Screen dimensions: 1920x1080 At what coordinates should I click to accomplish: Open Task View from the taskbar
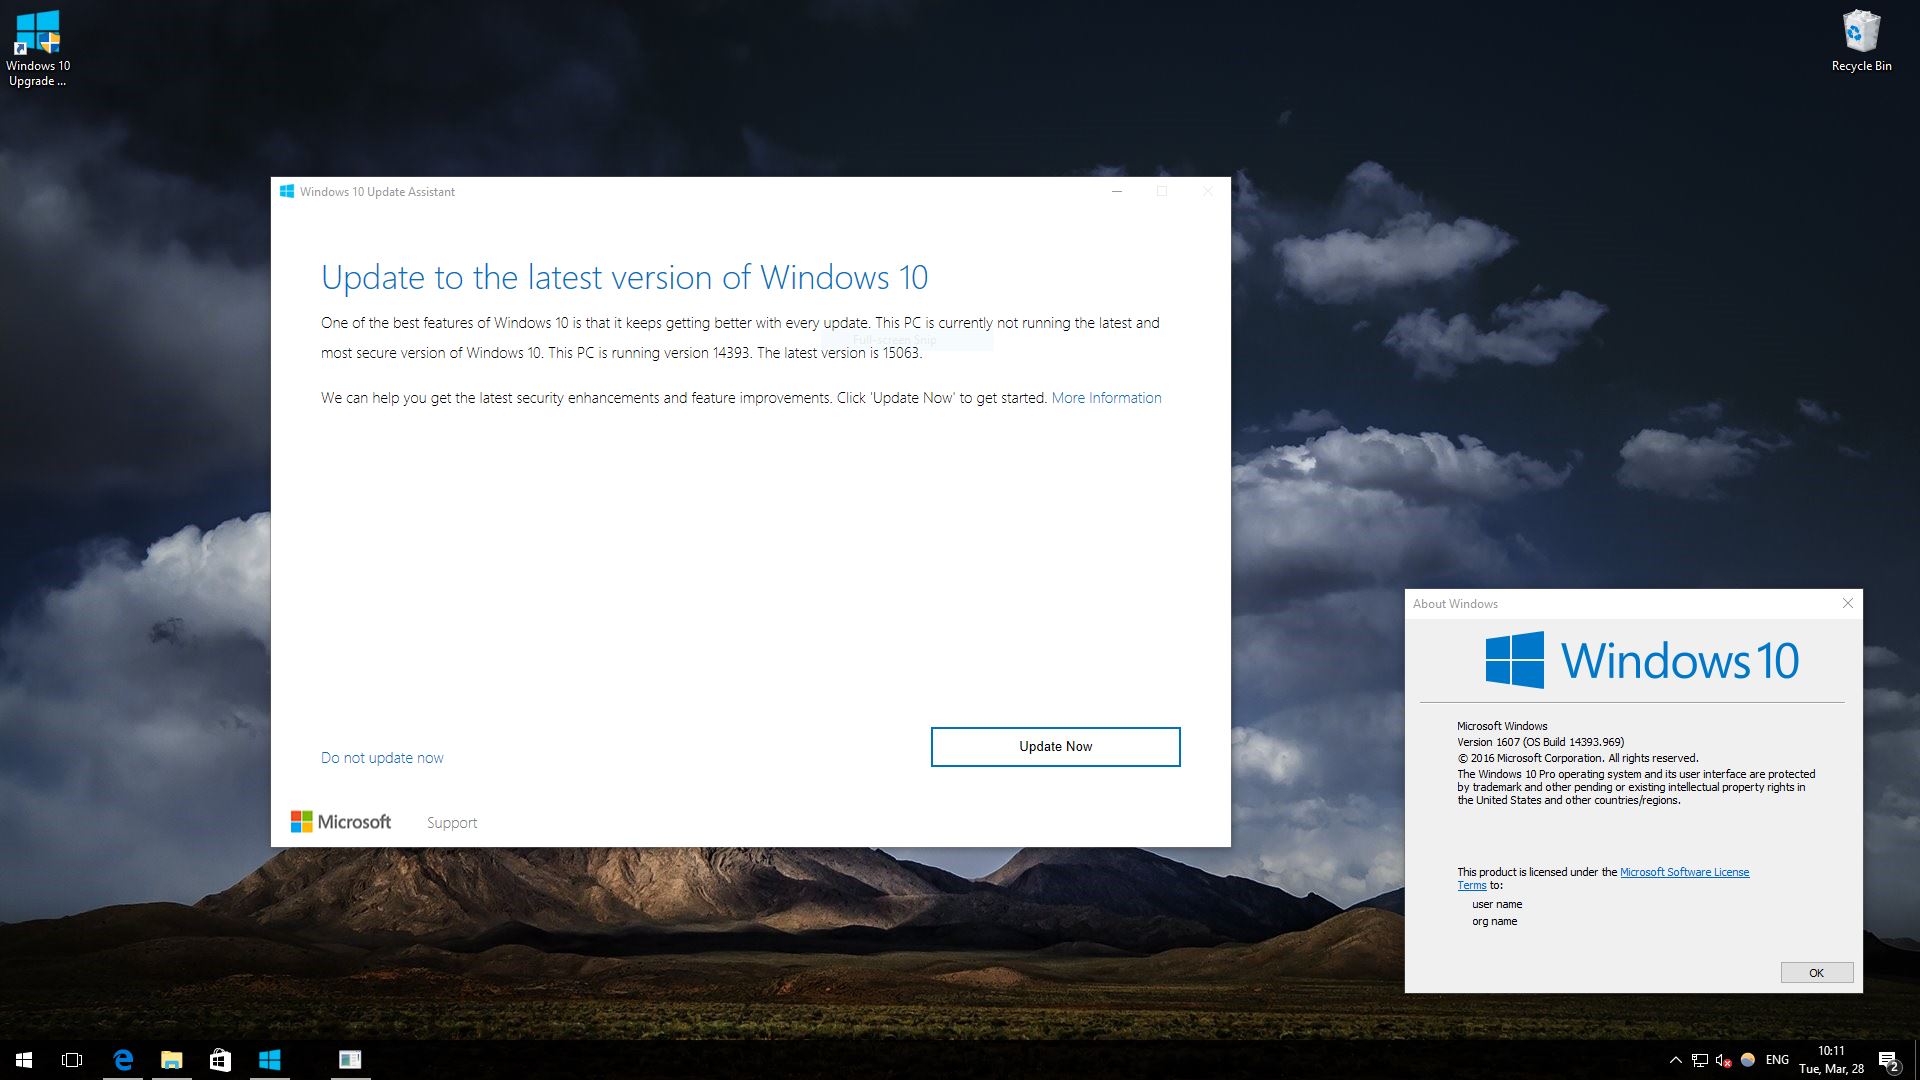[72, 1060]
